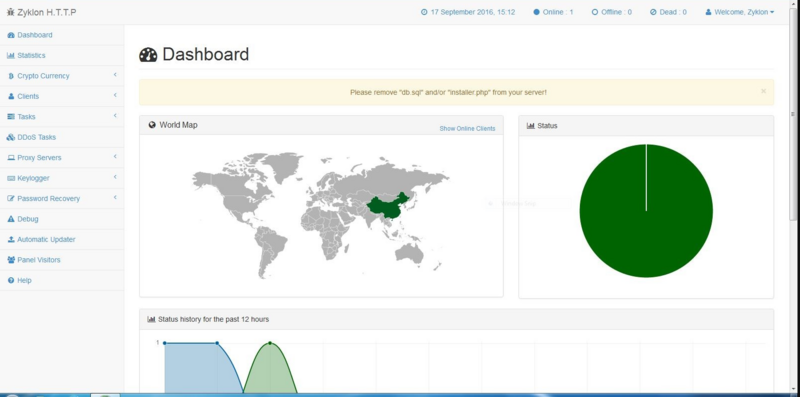Click the large Dashboard heading gauge icon
This screenshot has width=800, height=397.
tap(148, 55)
